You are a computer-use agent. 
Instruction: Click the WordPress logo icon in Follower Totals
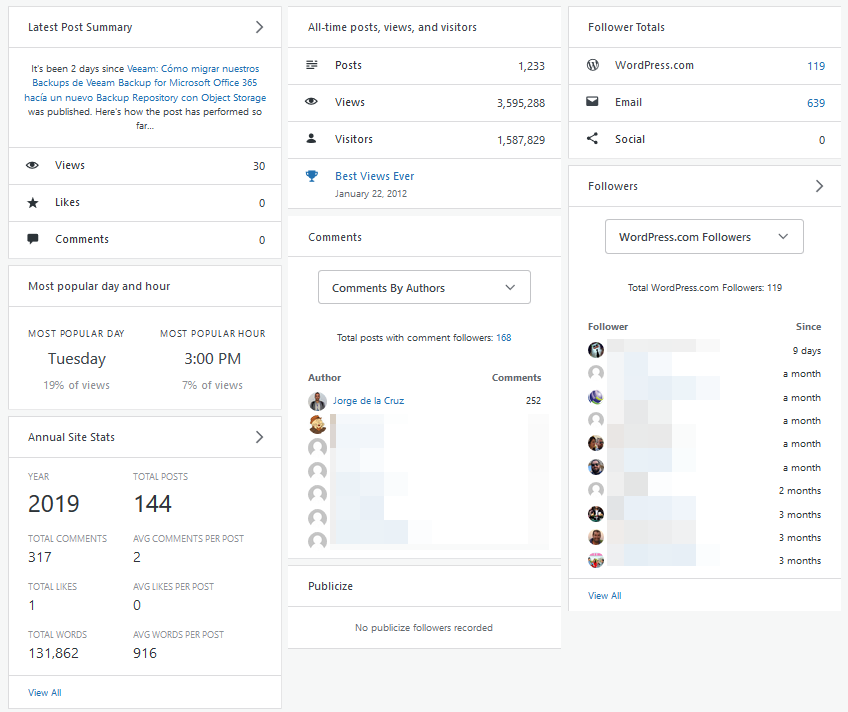[593, 65]
